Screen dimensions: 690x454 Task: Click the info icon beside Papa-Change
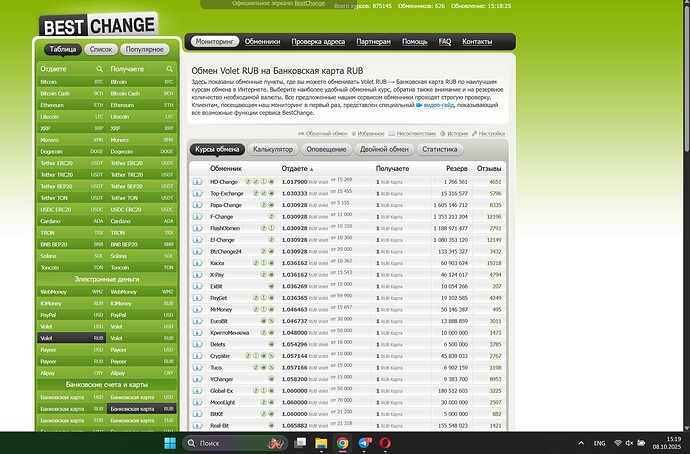point(200,203)
